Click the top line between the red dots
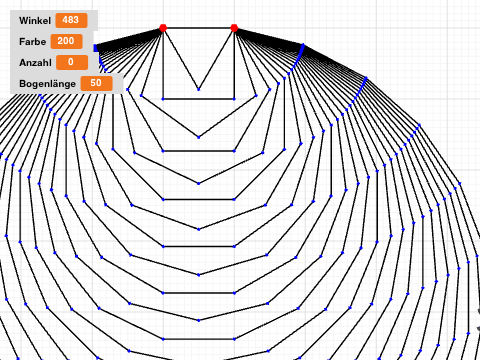 coord(198,28)
